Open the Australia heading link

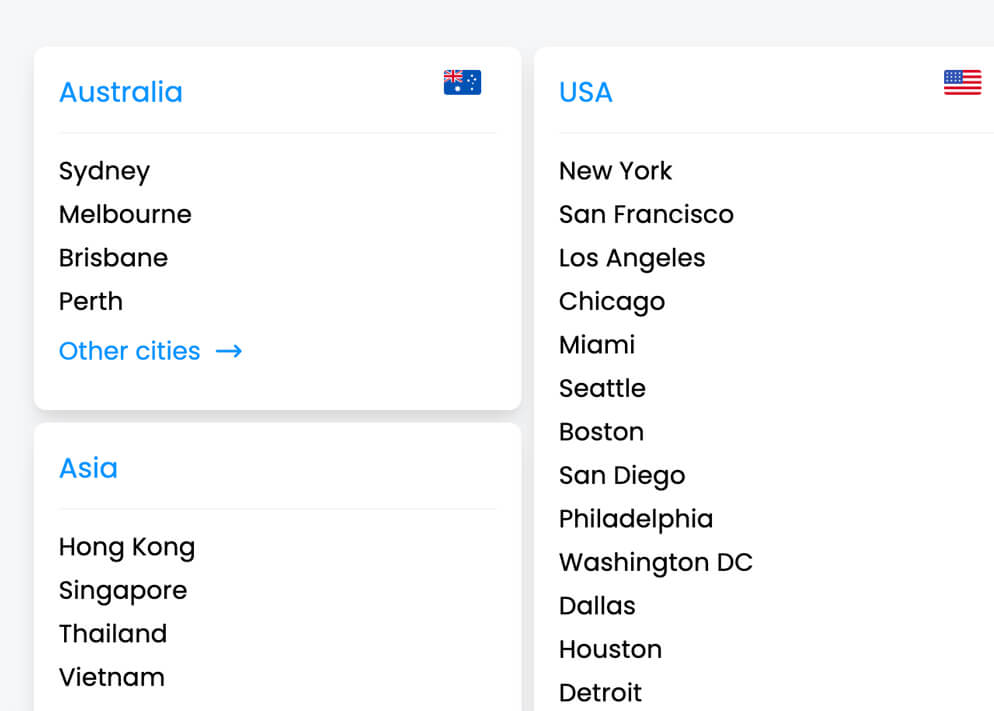(x=121, y=92)
